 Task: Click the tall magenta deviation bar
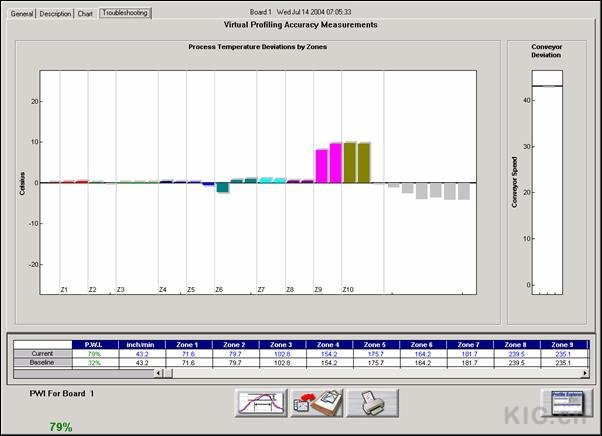336,163
